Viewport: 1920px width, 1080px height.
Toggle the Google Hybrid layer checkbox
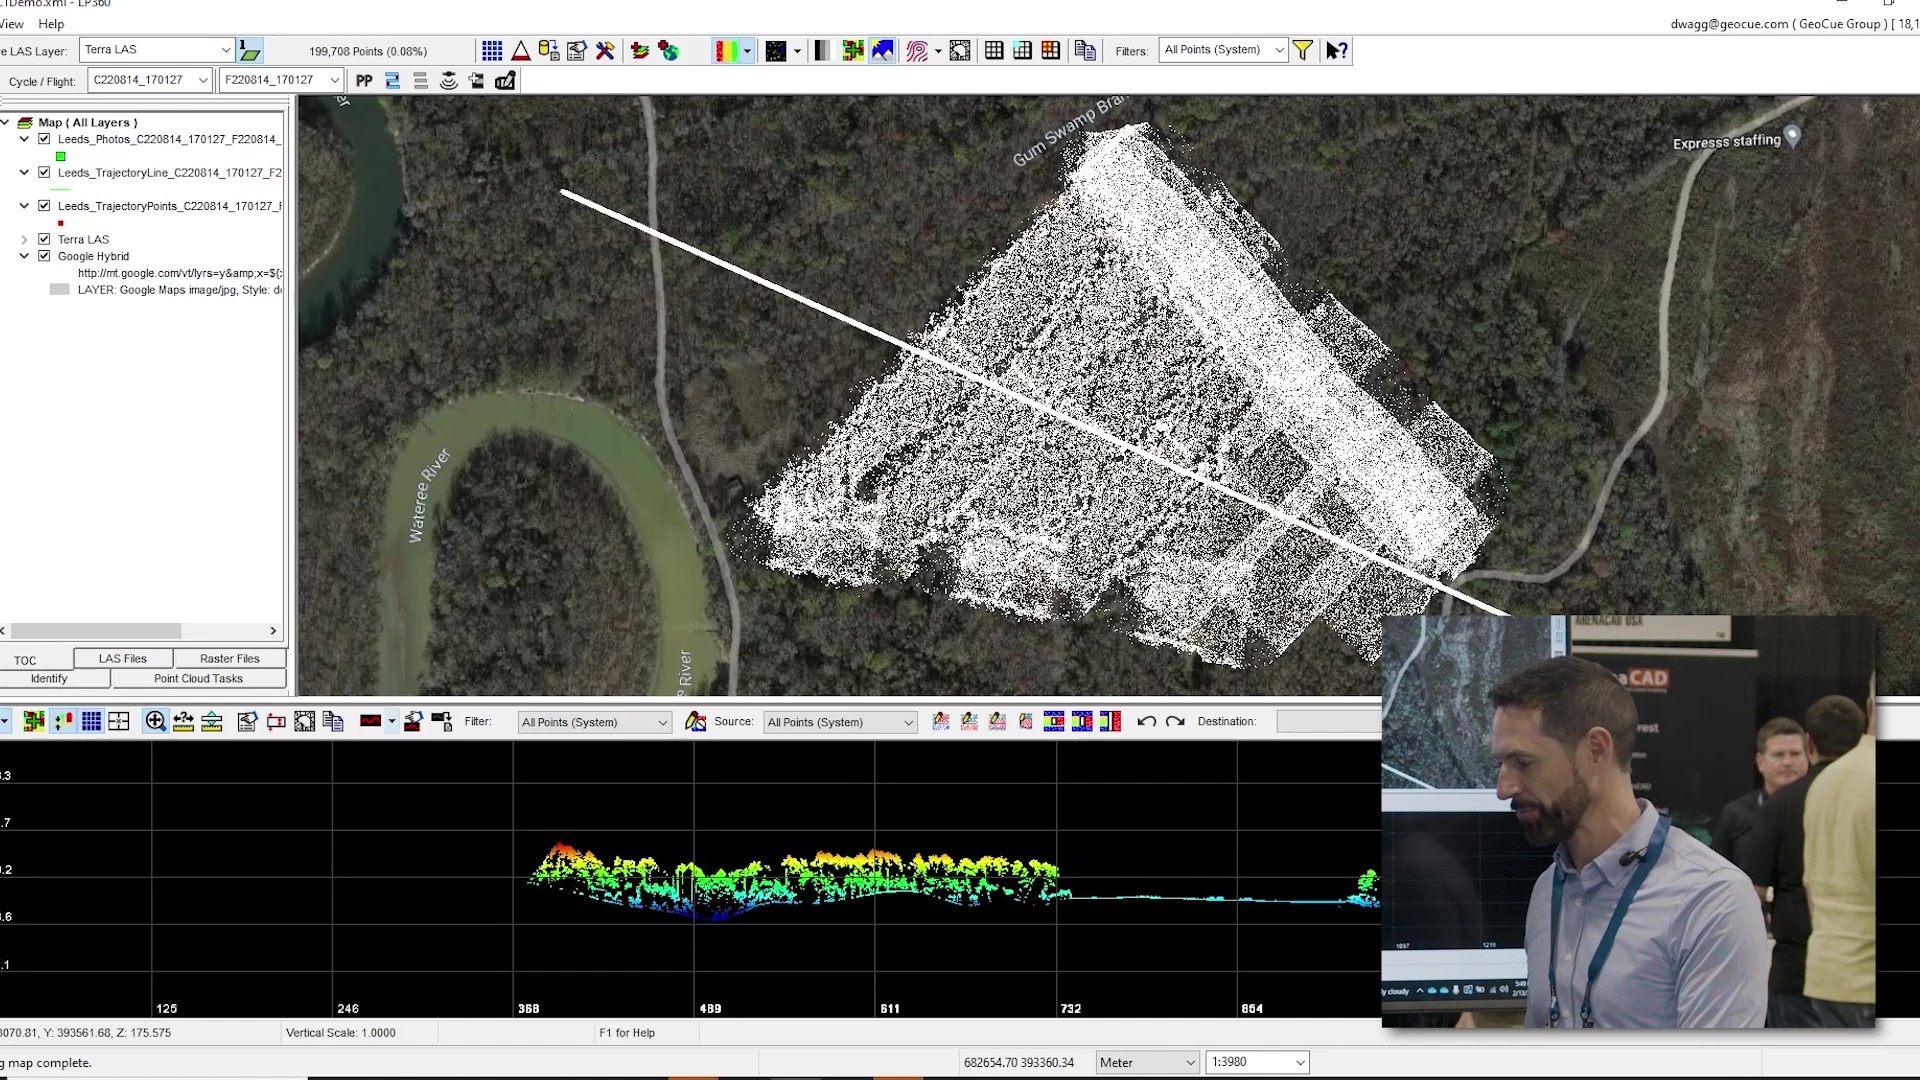tap(44, 256)
